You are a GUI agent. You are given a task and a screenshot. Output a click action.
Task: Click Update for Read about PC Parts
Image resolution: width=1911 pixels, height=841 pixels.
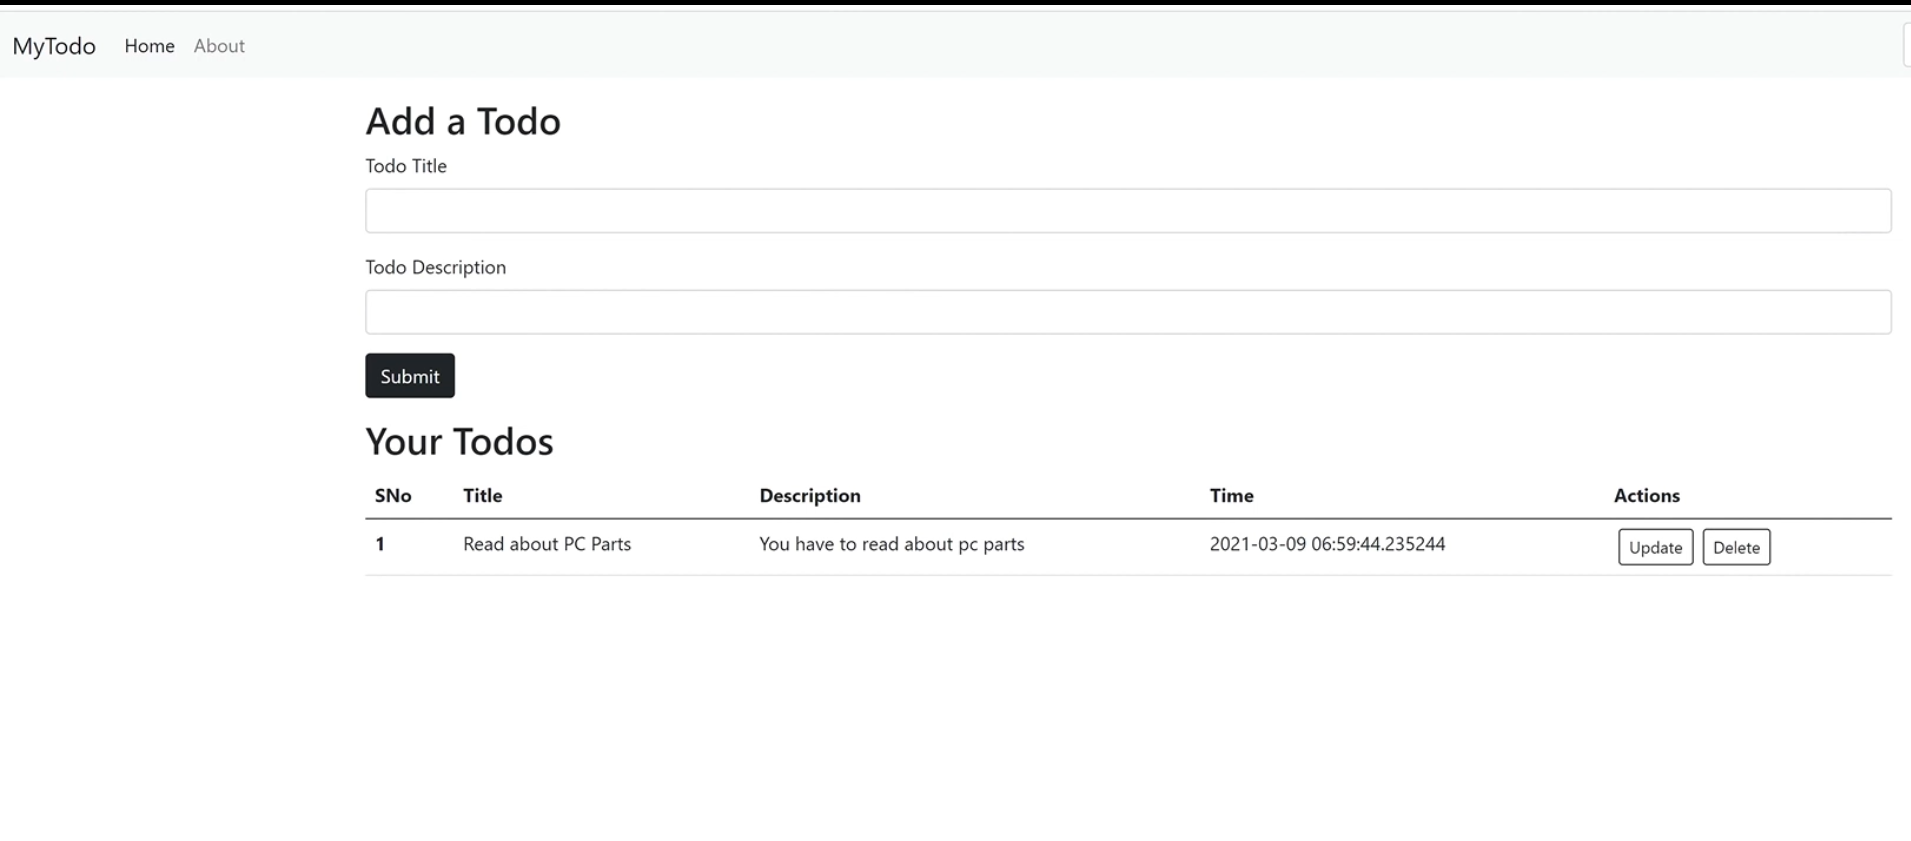1655,547
